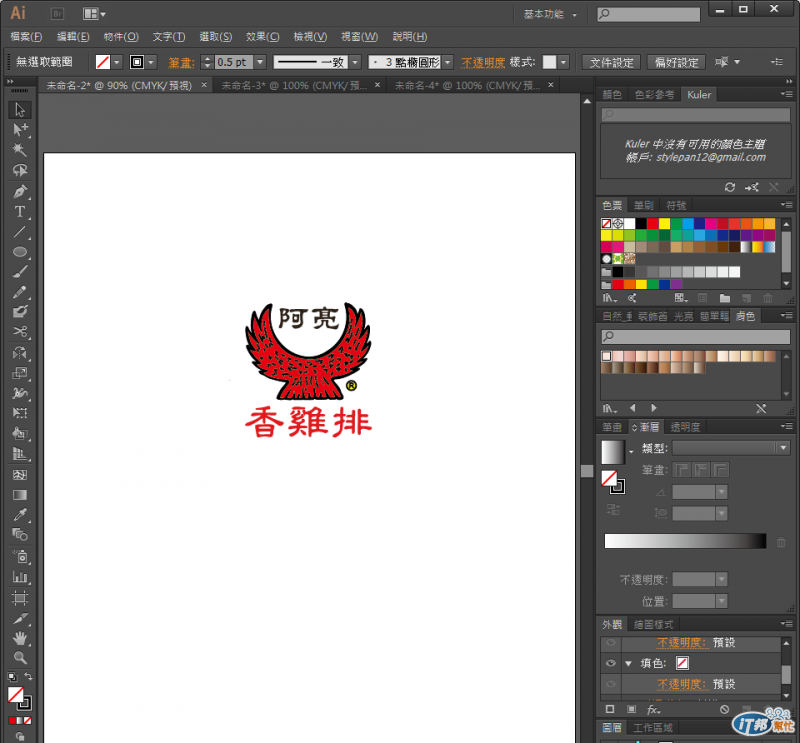This screenshot has height=743, width=800.
Task: Close the 未命名-2* document tab
Action: click(x=204, y=85)
